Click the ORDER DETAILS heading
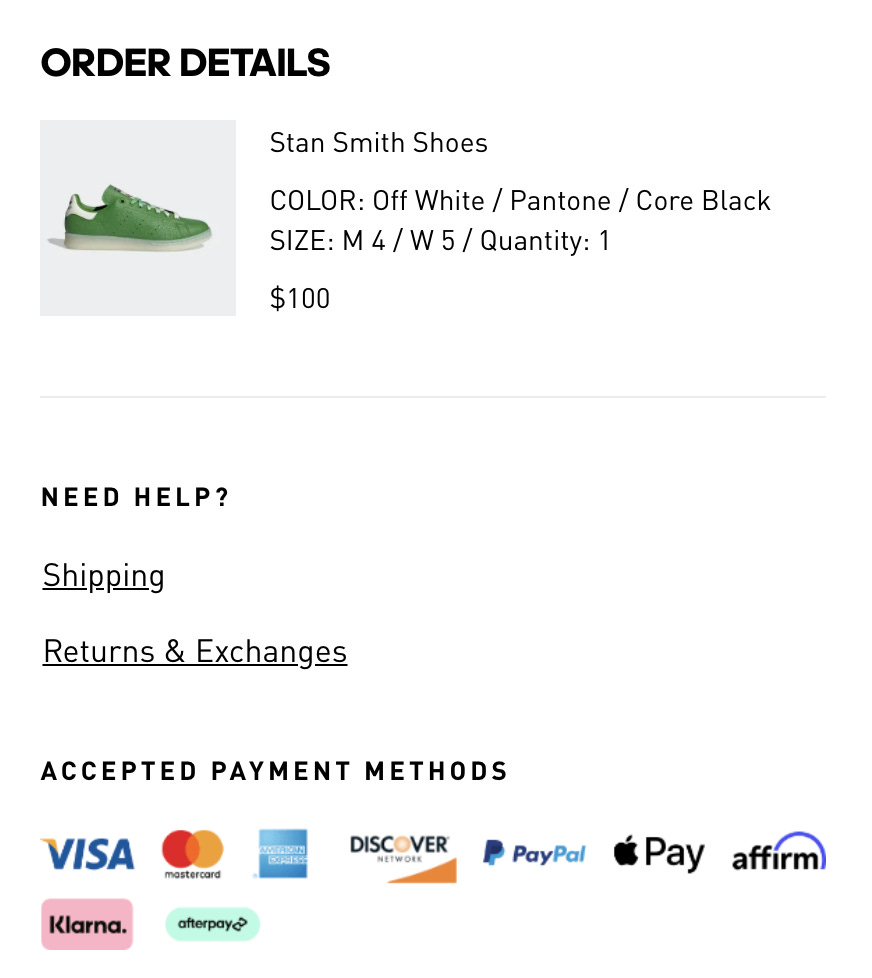 click(x=185, y=63)
